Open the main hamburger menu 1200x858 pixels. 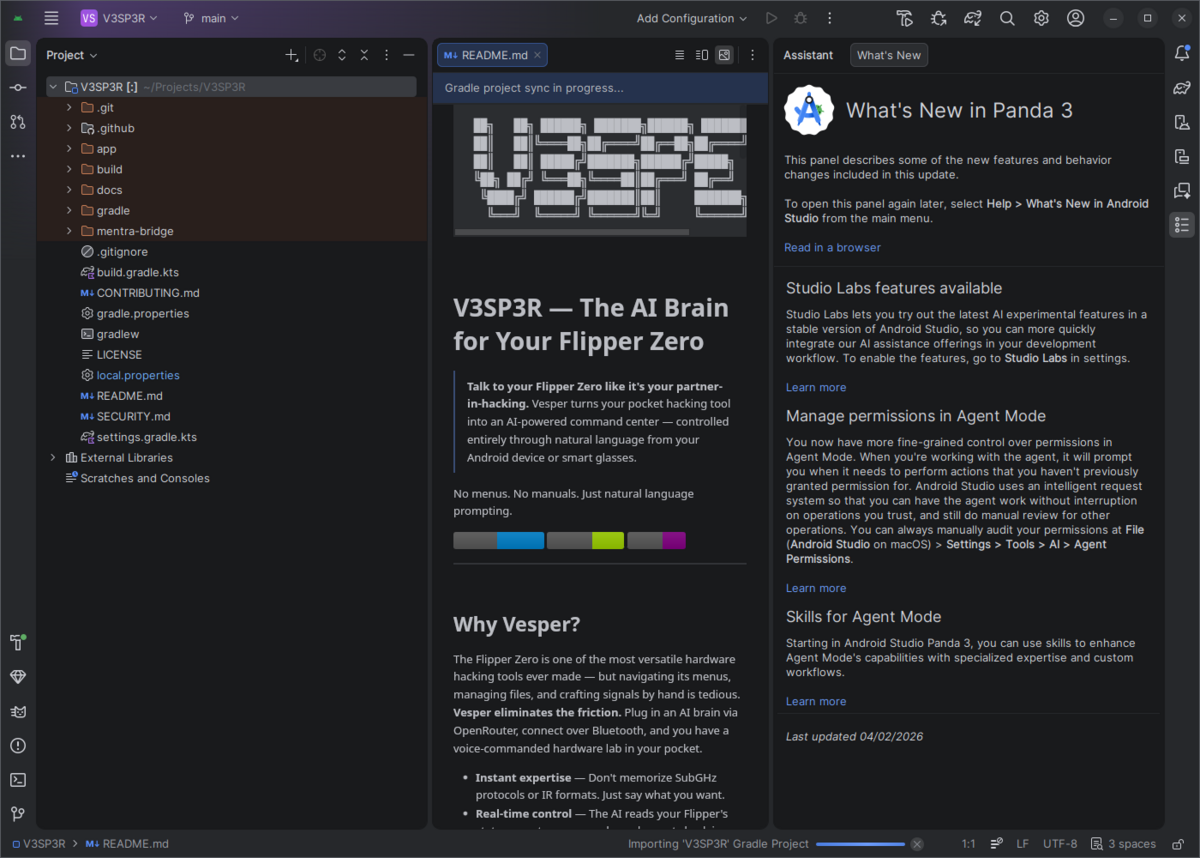point(52,18)
